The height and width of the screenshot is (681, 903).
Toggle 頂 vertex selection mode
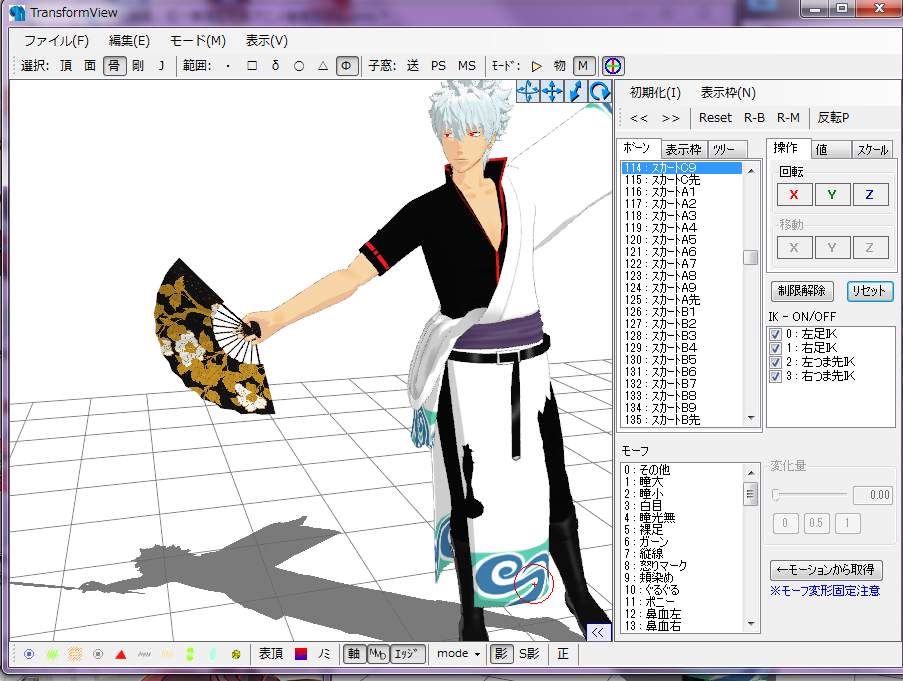pyautogui.click(x=66, y=66)
